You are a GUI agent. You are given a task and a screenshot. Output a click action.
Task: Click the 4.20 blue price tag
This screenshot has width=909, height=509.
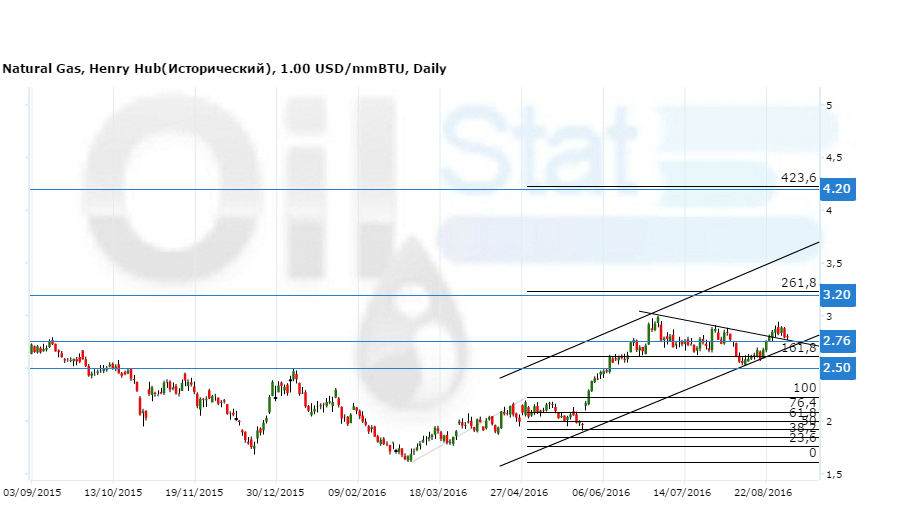click(x=836, y=189)
